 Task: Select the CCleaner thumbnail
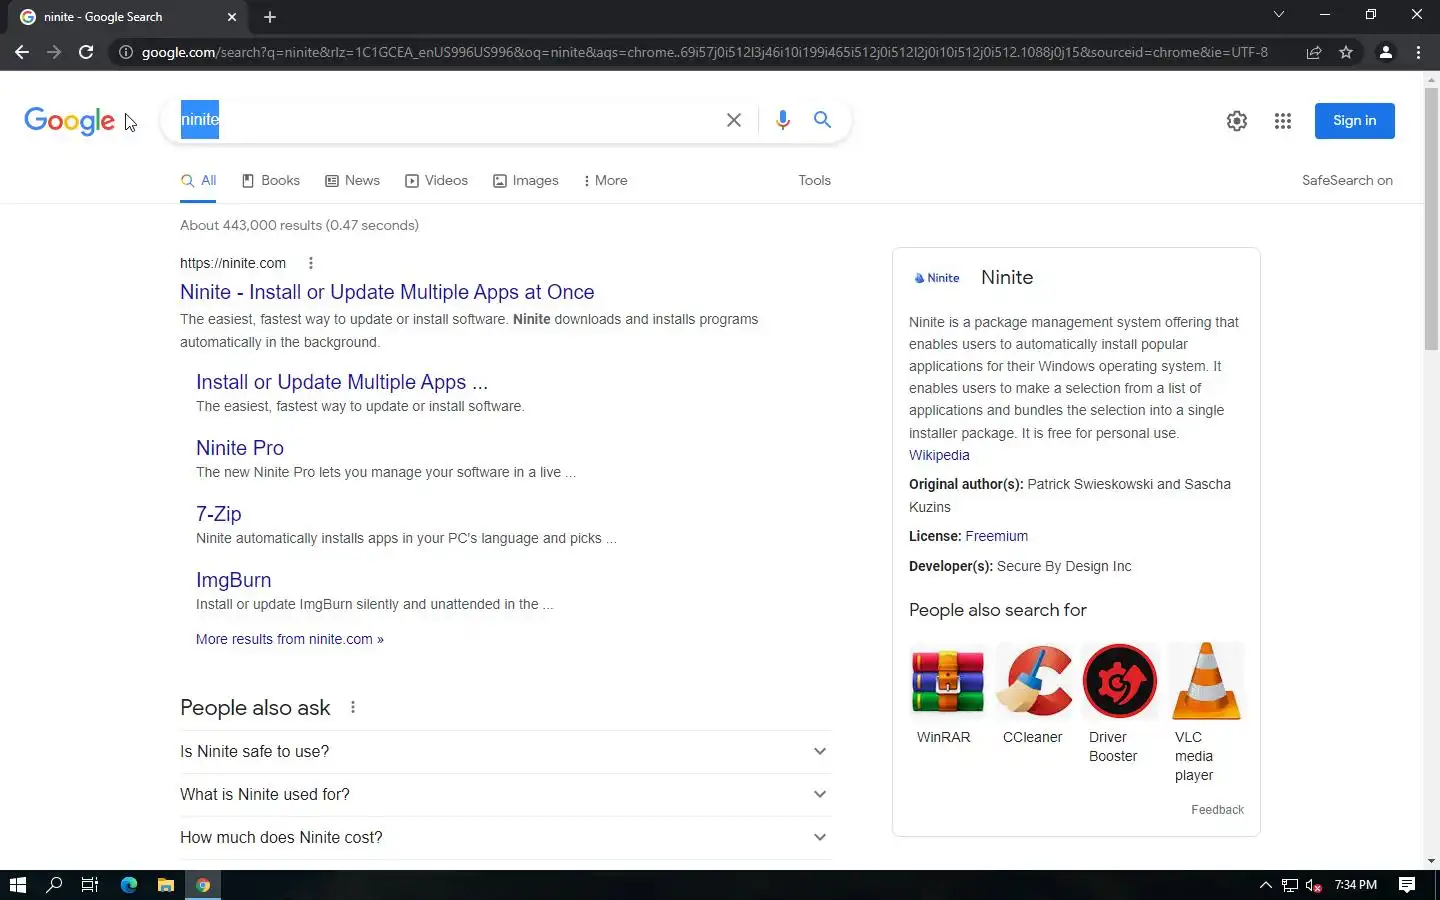[x=1034, y=681]
